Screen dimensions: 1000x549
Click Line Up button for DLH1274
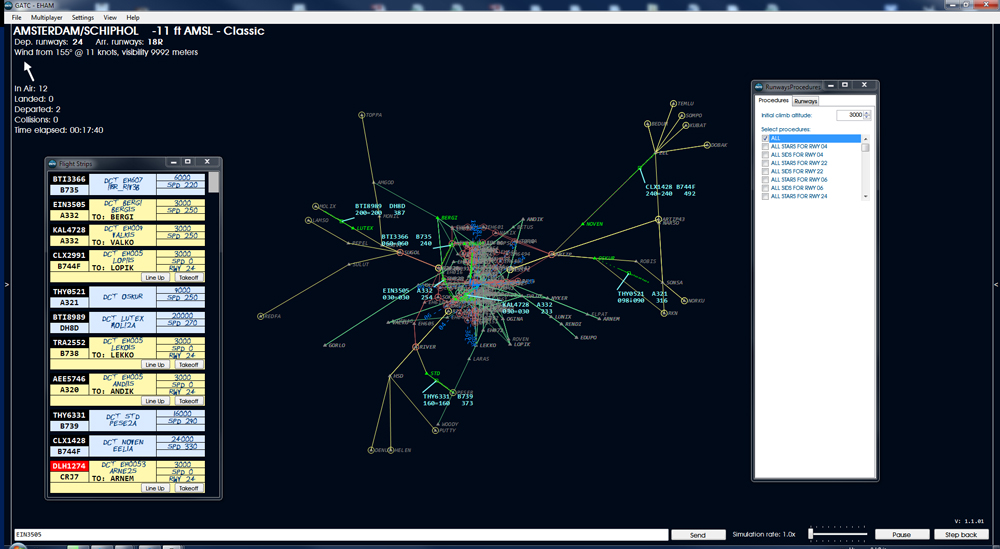pyautogui.click(x=155, y=488)
